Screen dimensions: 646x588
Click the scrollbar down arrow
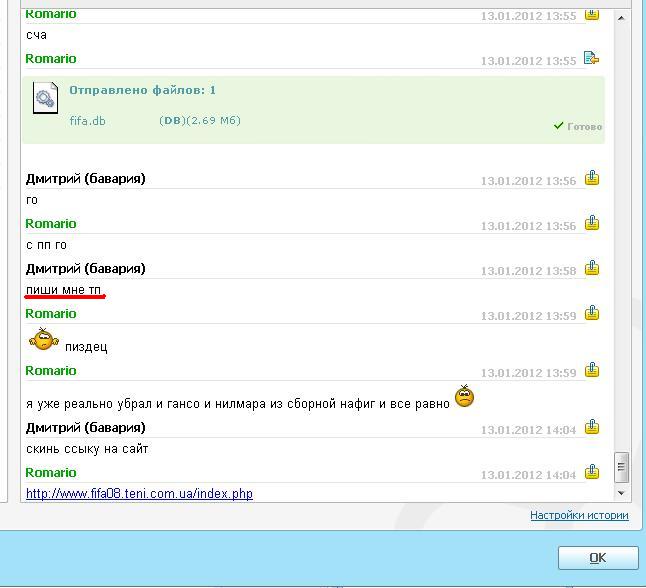621,493
